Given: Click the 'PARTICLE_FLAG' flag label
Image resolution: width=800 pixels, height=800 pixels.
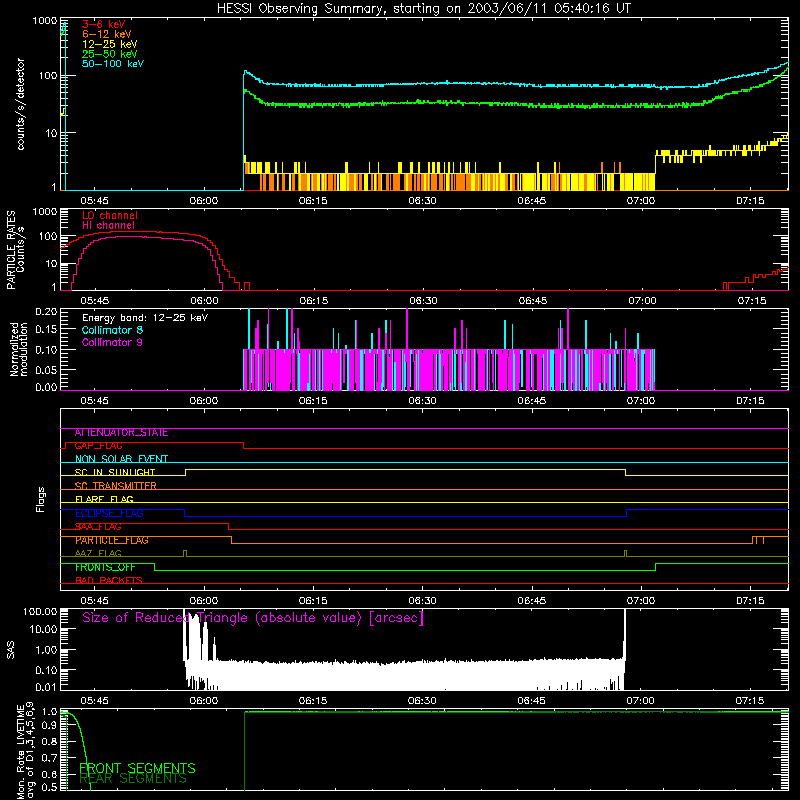Looking at the screenshot, I should pos(112,540).
